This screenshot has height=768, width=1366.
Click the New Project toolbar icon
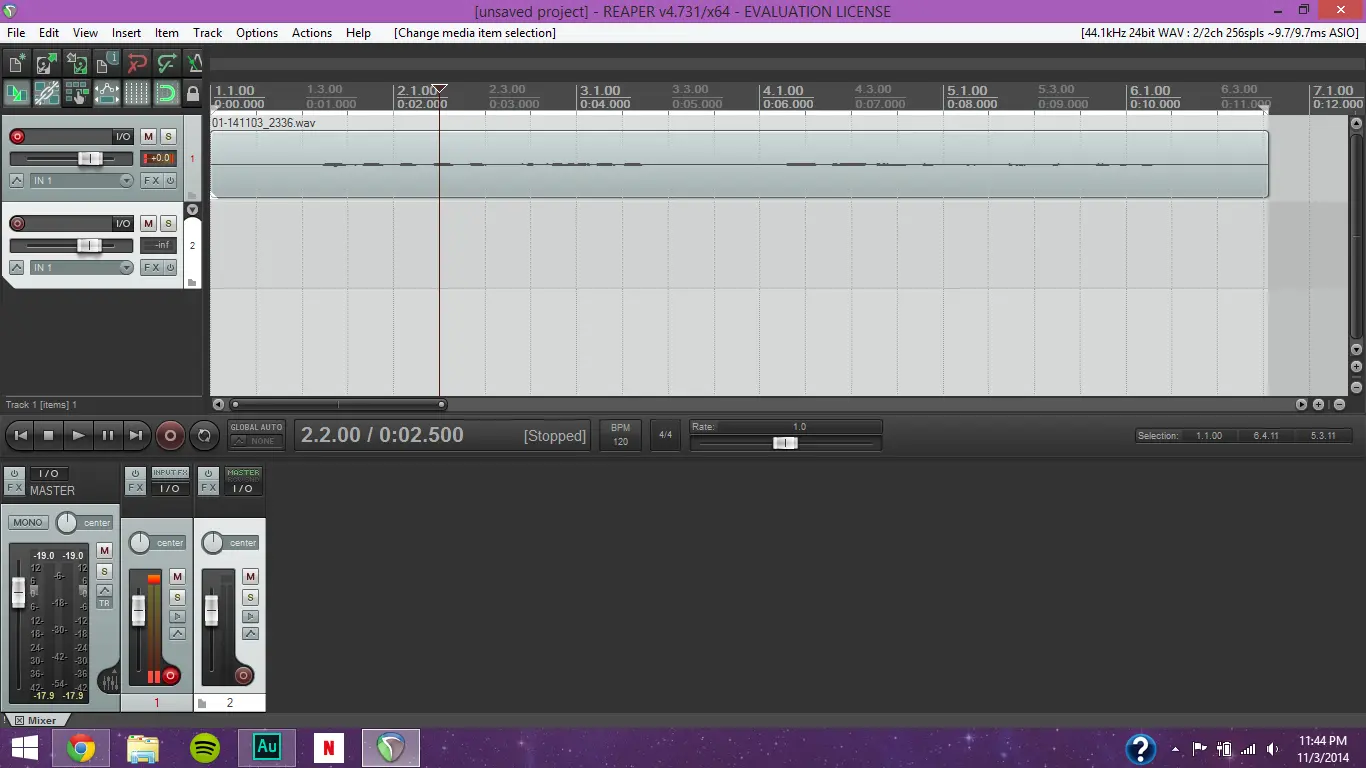coord(16,63)
